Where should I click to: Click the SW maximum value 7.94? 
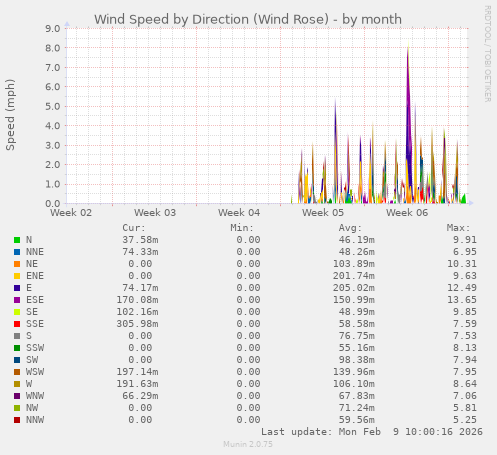[x=465, y=360]
